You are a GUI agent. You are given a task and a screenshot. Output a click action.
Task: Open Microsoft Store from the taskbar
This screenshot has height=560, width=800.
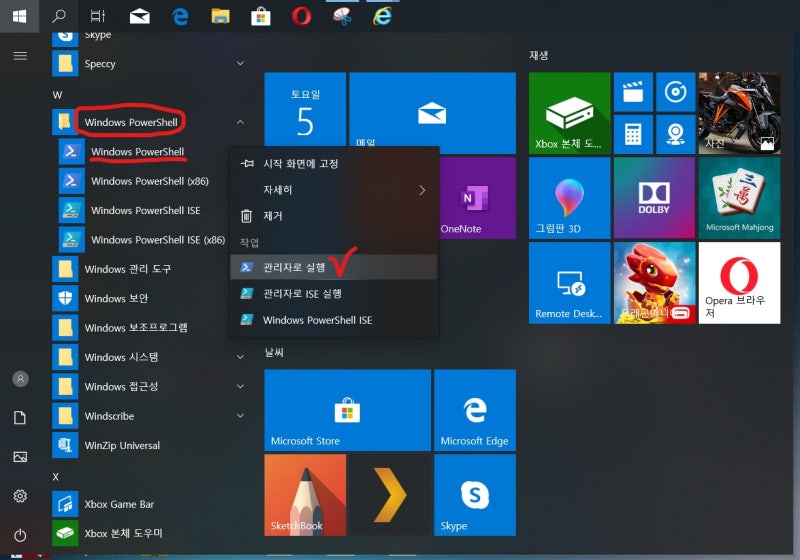(261, 17)
